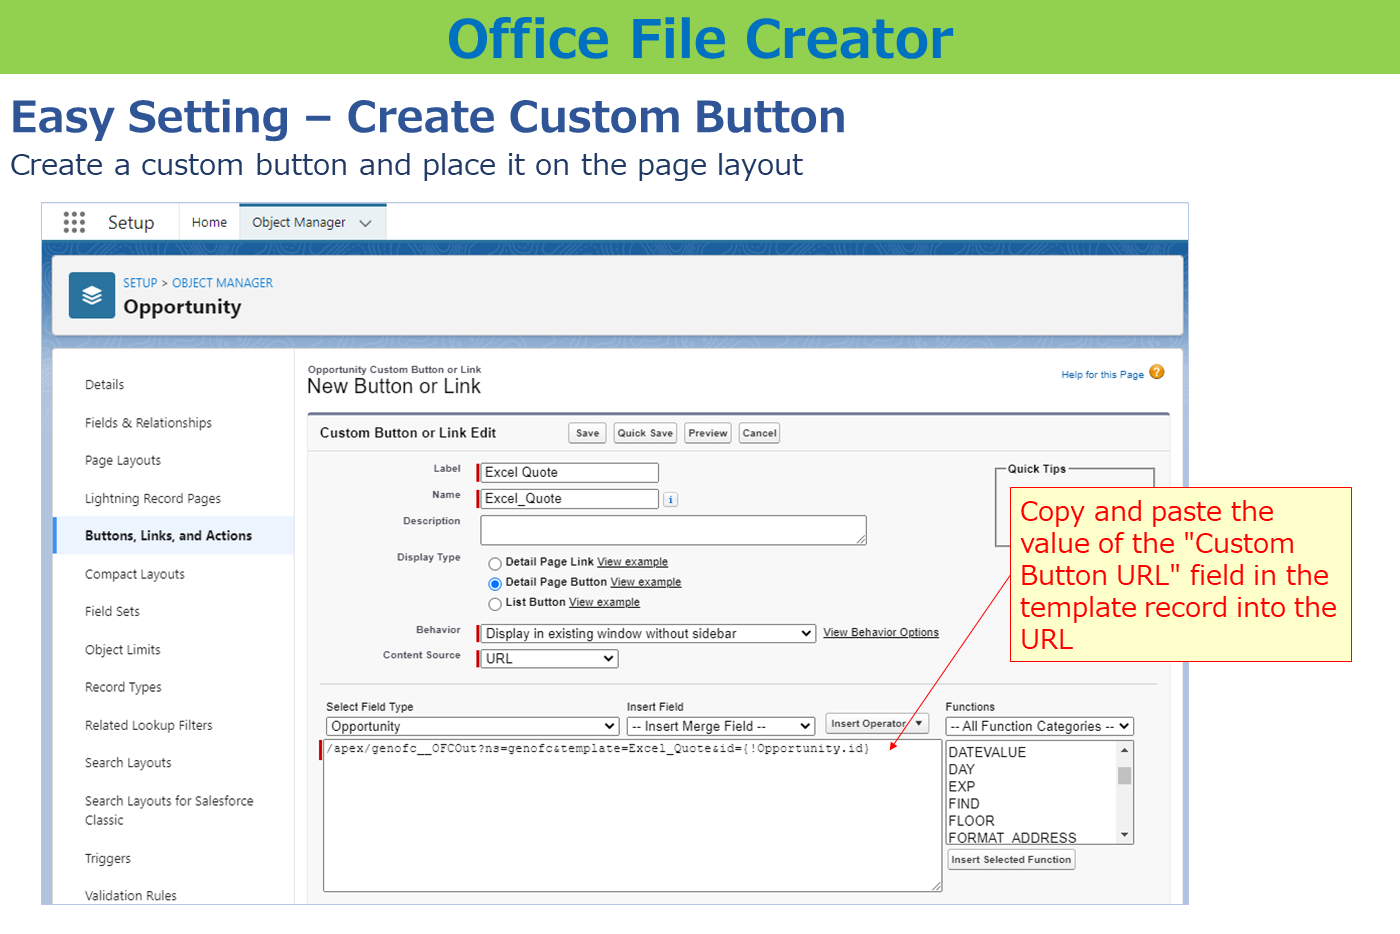Select the Detail Page Link radio button
This screenshot has height=934, width=1400.
point(495,562)
